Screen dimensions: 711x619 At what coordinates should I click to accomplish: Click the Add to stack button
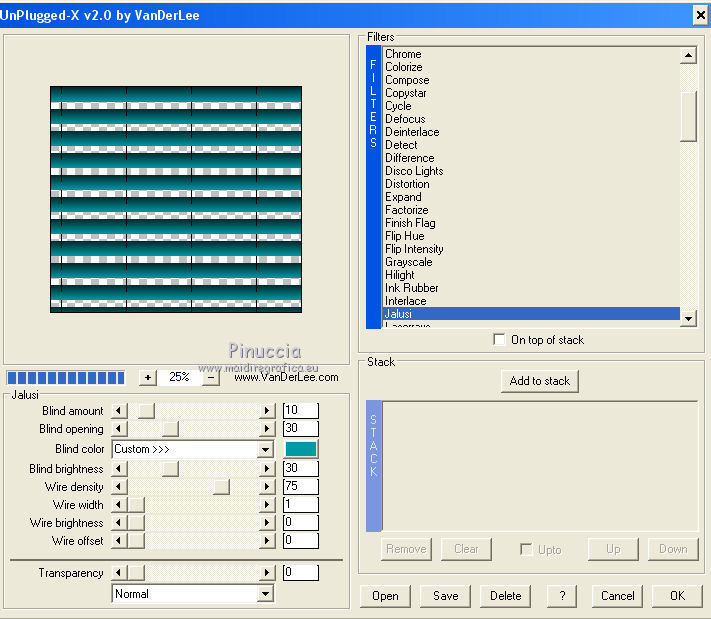click(540, 381)
